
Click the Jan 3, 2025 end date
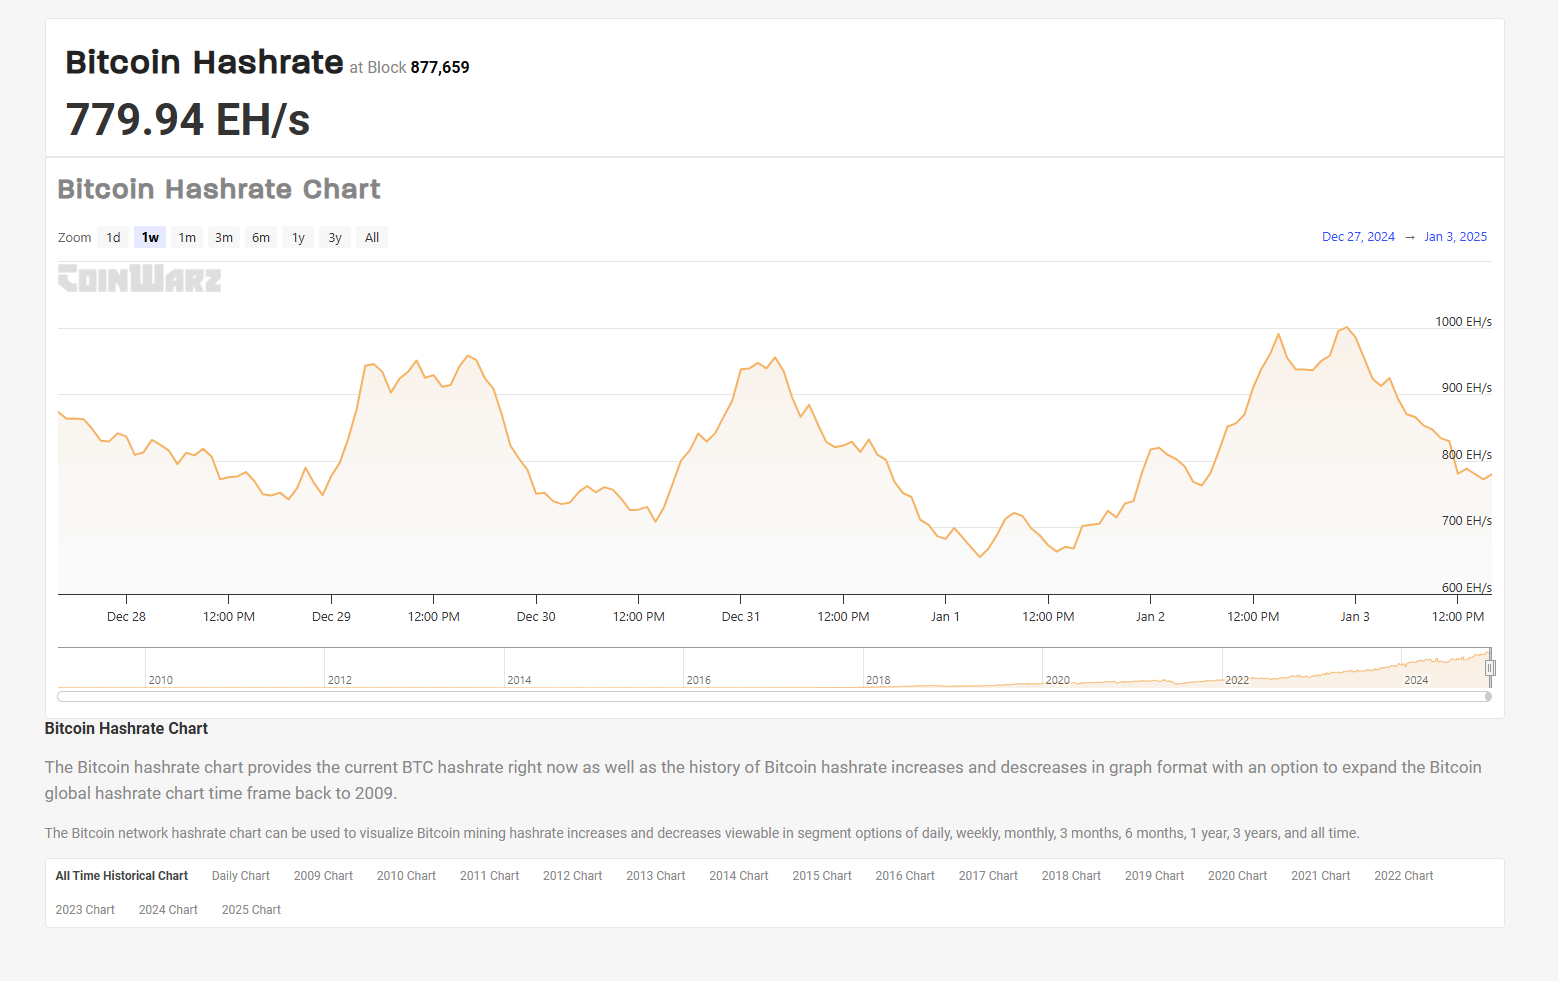tap(1455, 237)
